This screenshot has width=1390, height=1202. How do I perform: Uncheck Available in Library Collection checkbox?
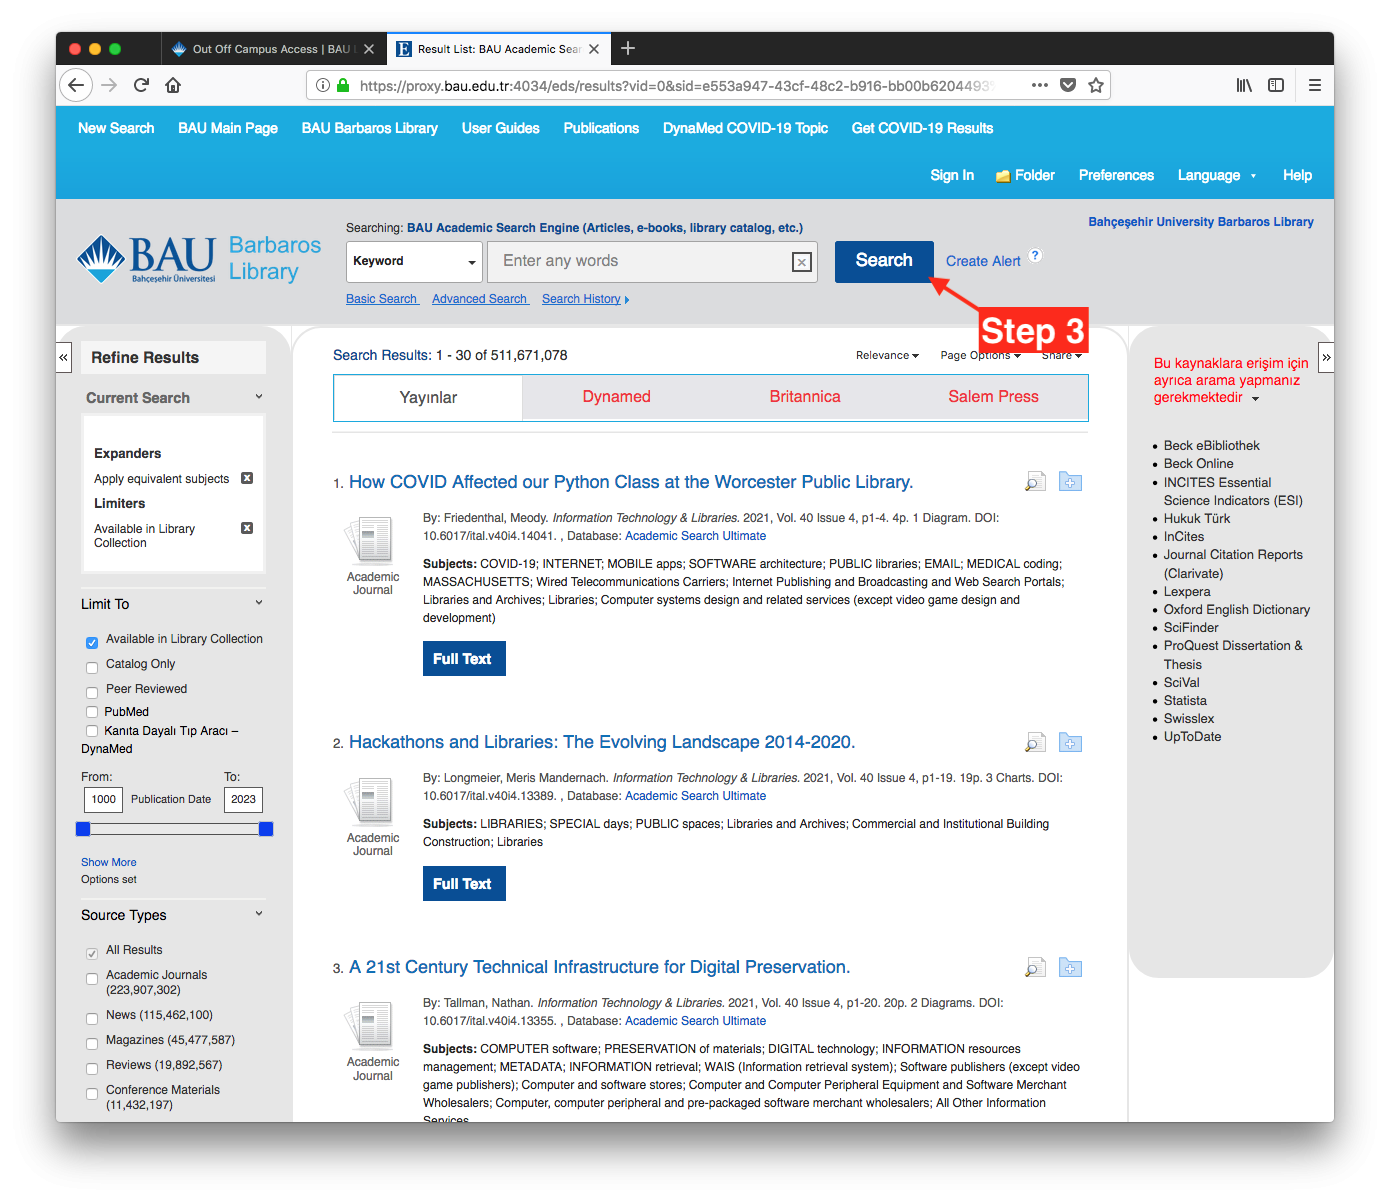point(92,643)
